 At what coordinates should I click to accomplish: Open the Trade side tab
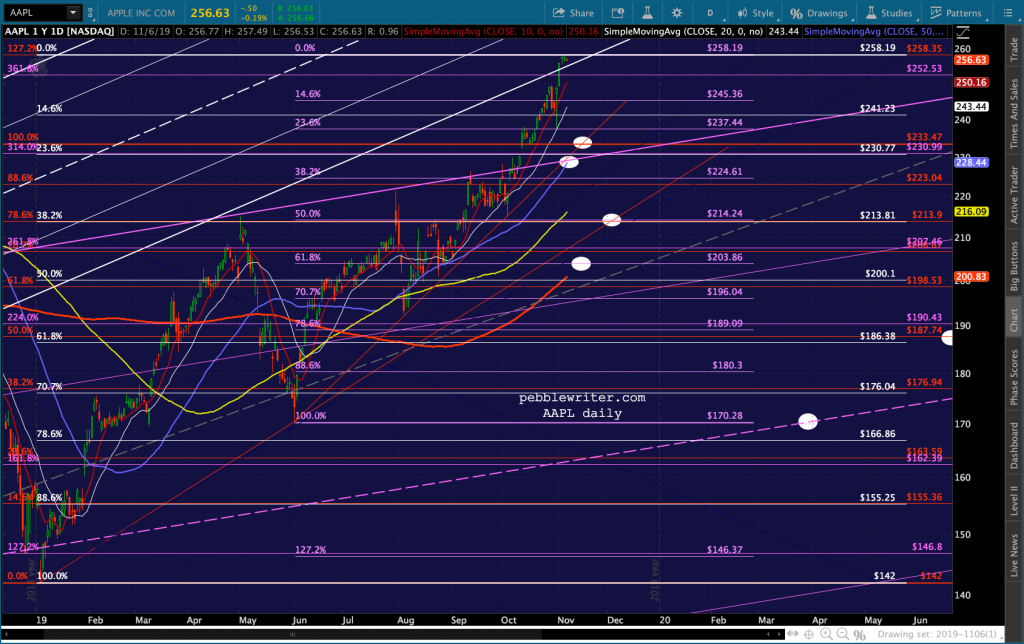[x=1014, y=50]
